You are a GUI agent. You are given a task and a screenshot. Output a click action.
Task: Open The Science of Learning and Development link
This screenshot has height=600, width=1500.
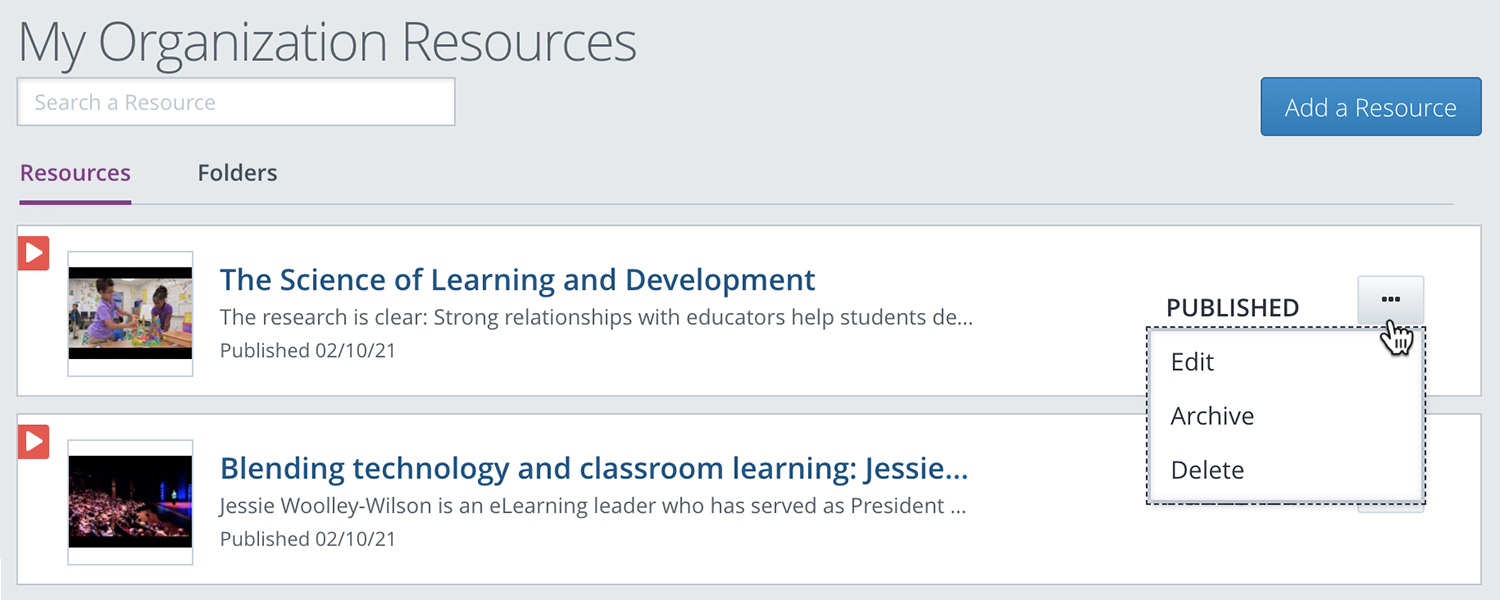[517, 280]
